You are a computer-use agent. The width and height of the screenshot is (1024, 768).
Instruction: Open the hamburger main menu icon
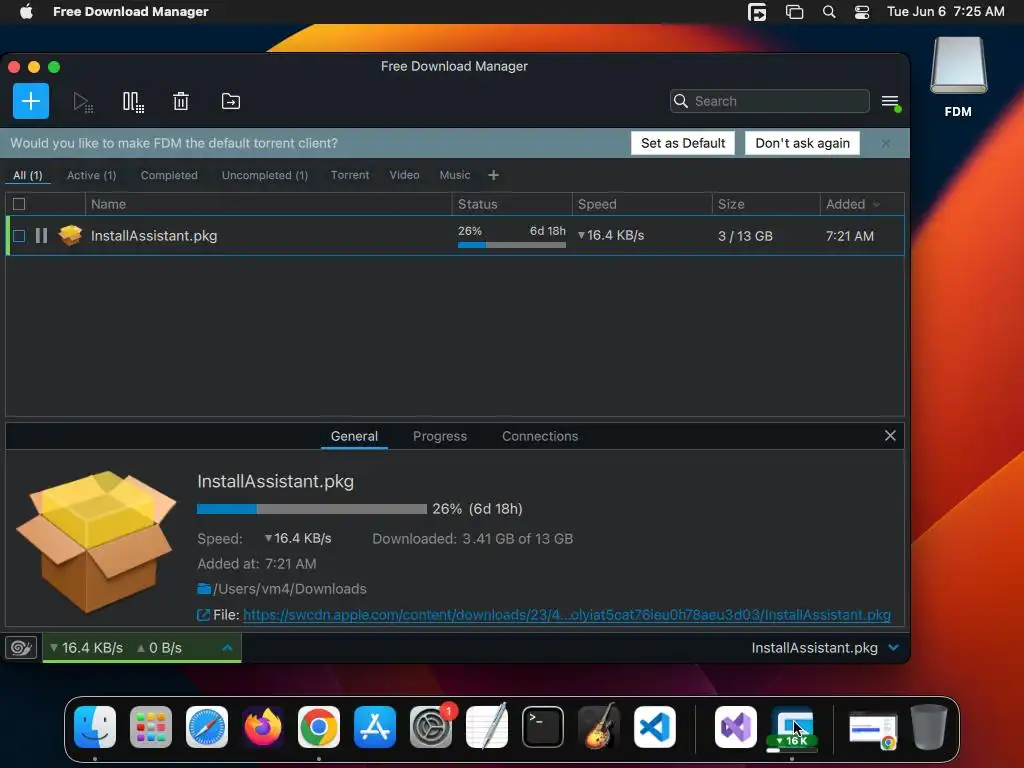(x=890, y=102)
